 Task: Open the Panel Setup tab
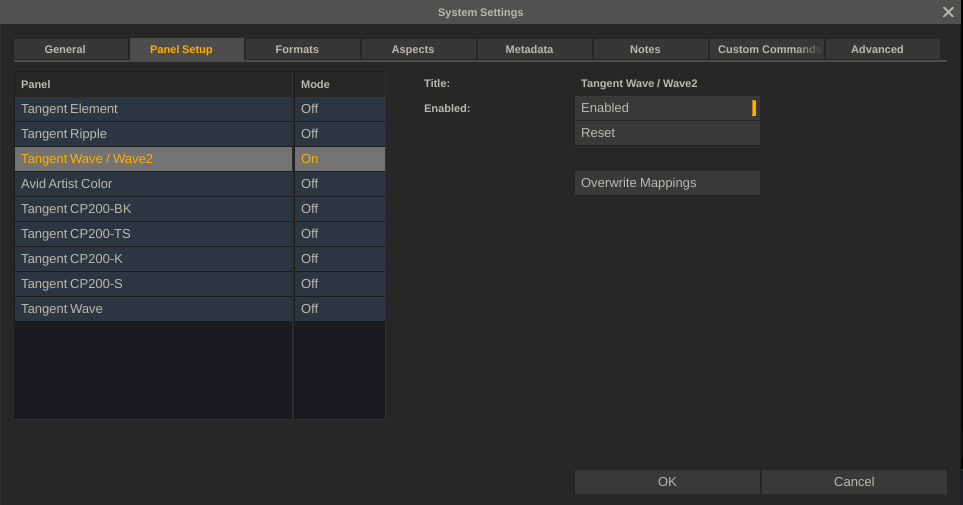(x=187, y=49)
